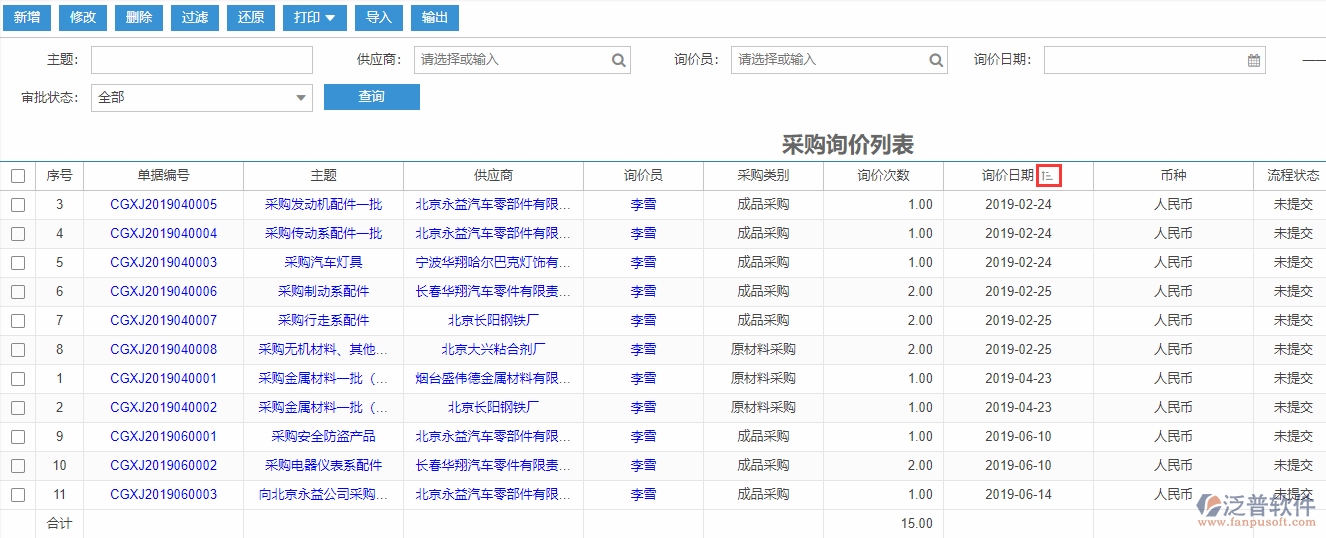This screenshot has height=538, width=1326.
Task: Open the calendar icon in 询价日期 field
Action: tap(1254, 60)
